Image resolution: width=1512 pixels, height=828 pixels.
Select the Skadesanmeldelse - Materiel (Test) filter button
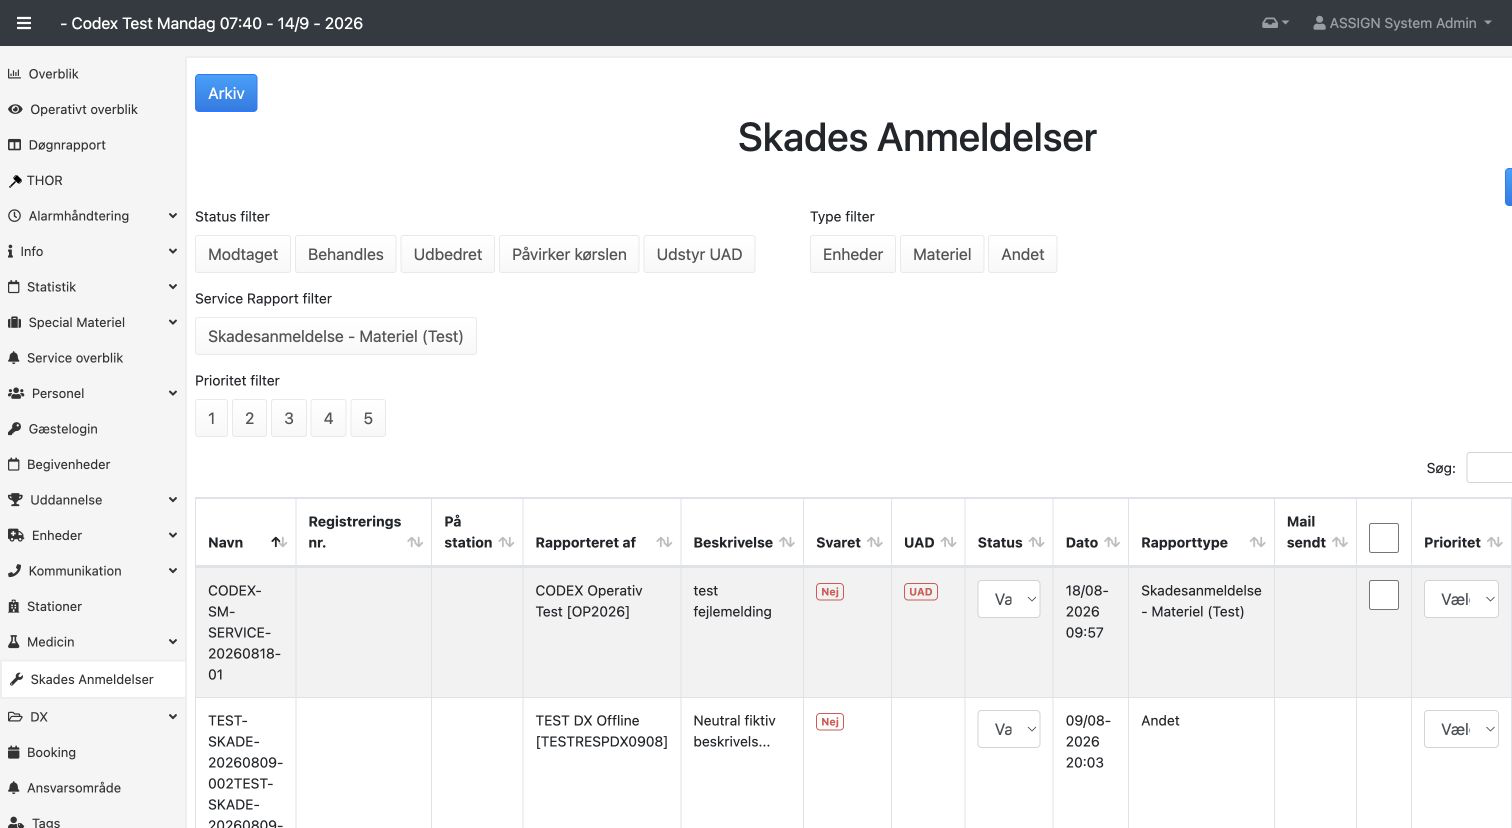click(336, 336)
